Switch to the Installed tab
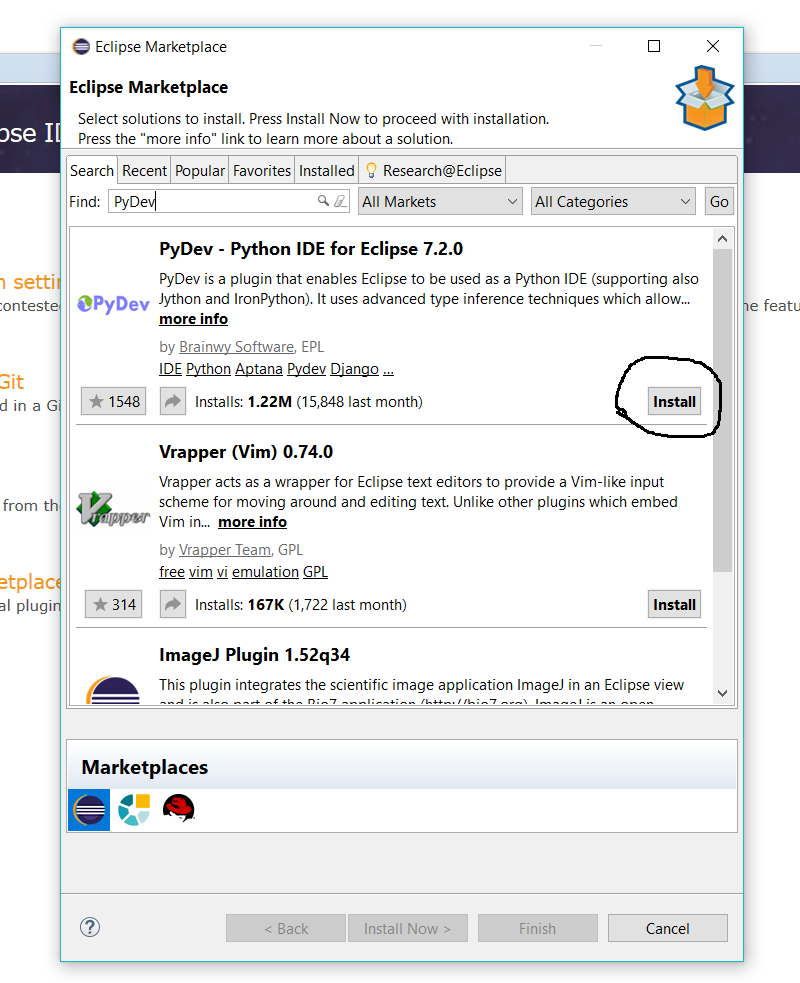 327,171
